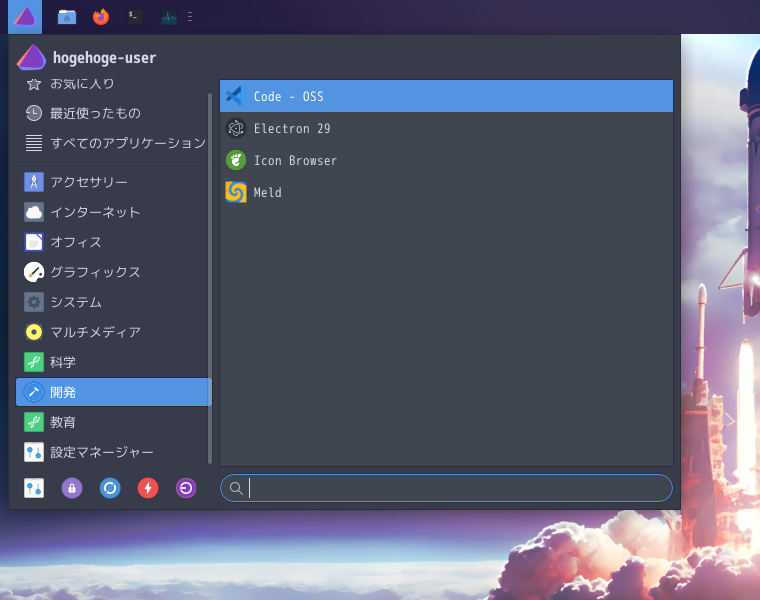The width and height of the screenshot is (760, 600).
Task: Select the 科学 category
Action: (x=112, y=362)
